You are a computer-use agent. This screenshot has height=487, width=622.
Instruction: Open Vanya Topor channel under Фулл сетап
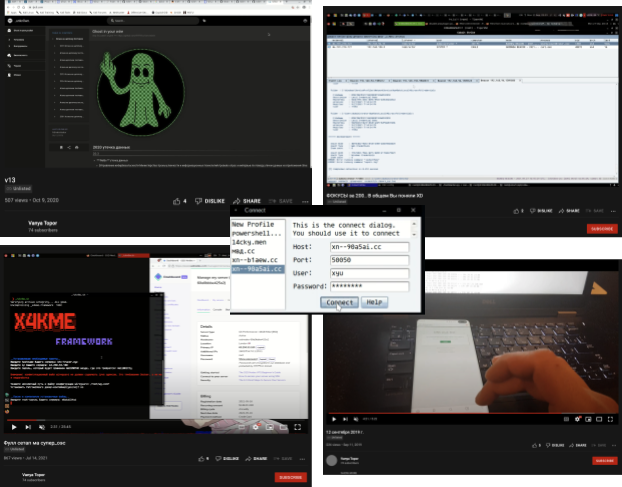pos(33,475)
